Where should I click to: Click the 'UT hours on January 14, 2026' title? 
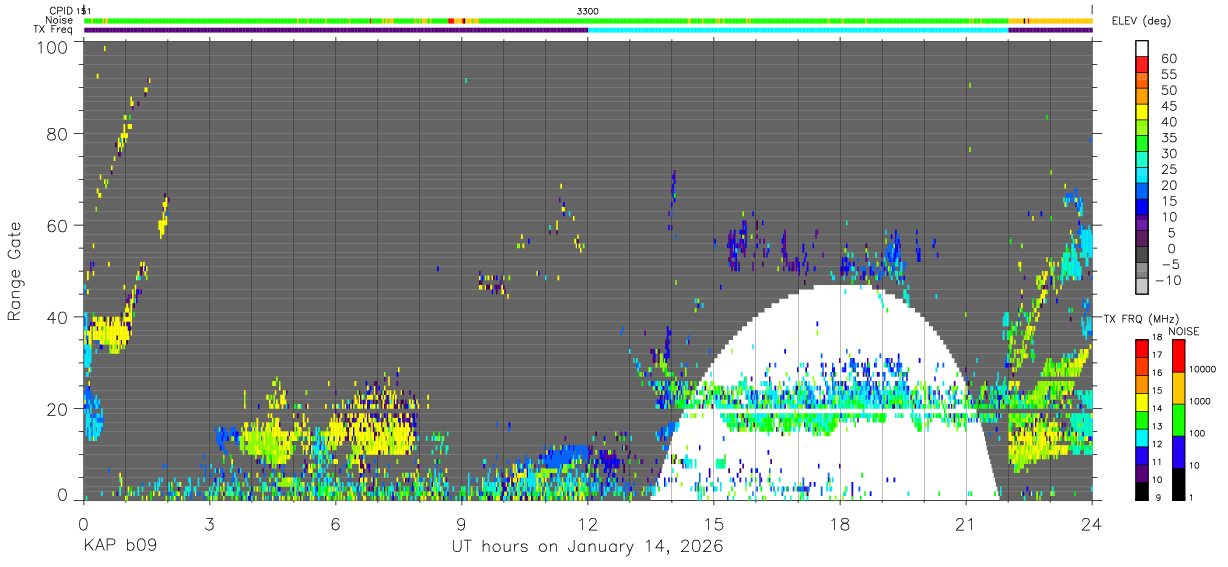(x=588, y=546)
